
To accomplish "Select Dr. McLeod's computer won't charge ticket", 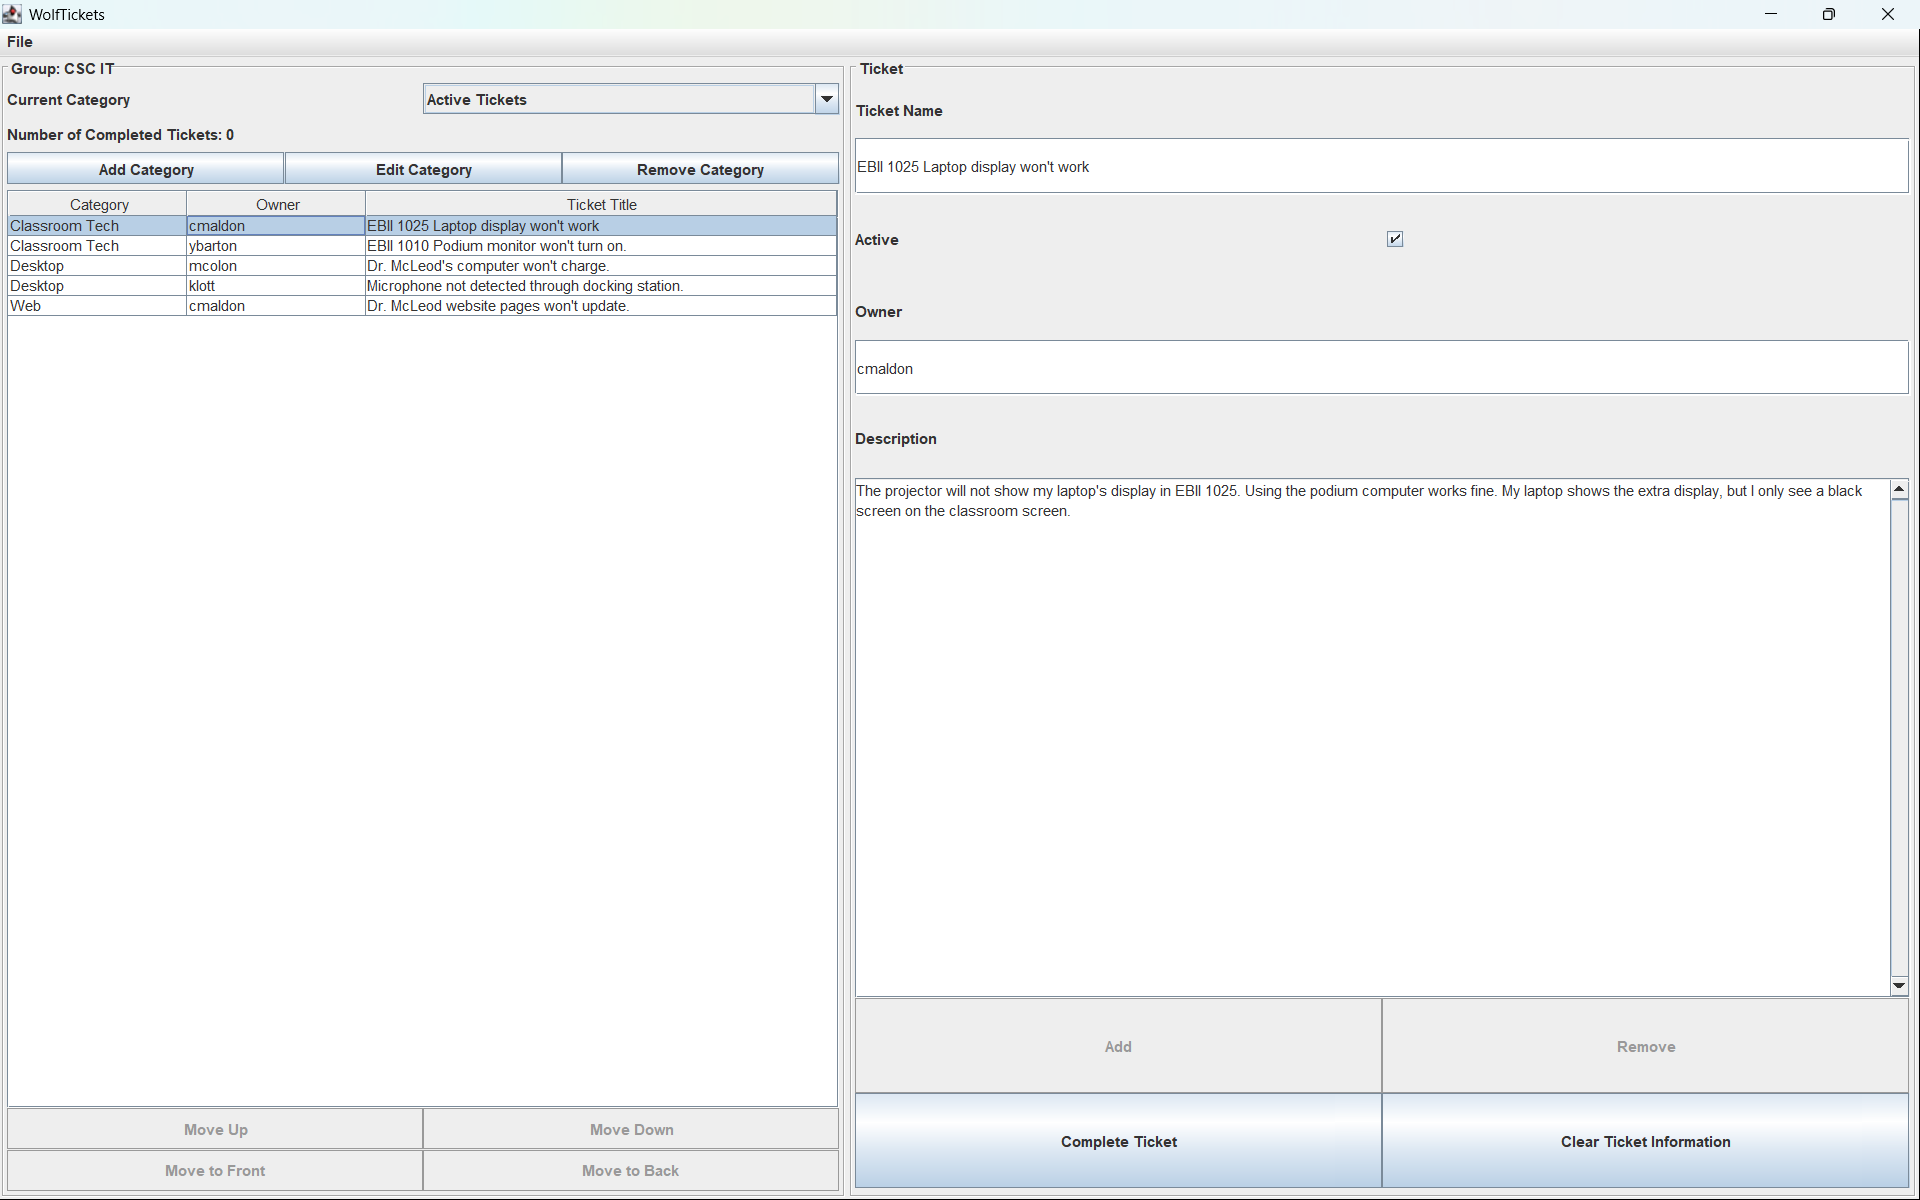I will [488, 266].
